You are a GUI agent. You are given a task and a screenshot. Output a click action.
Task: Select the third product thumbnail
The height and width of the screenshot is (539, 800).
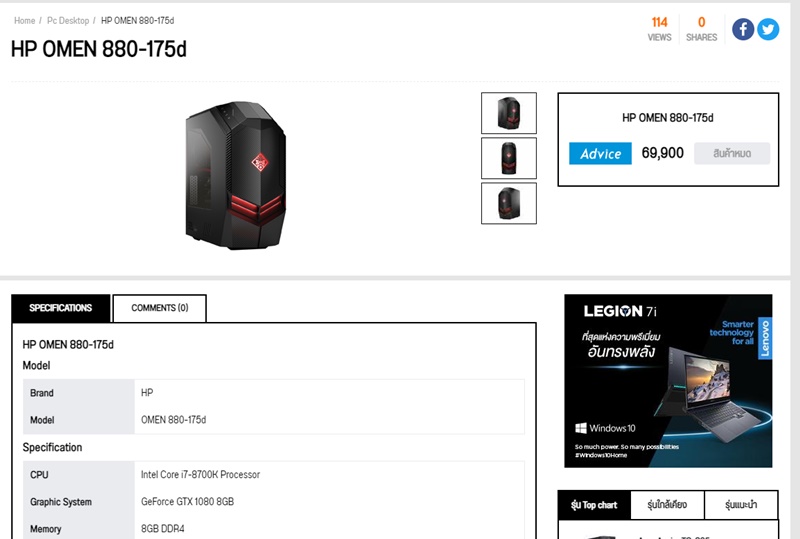coord(509,203)
